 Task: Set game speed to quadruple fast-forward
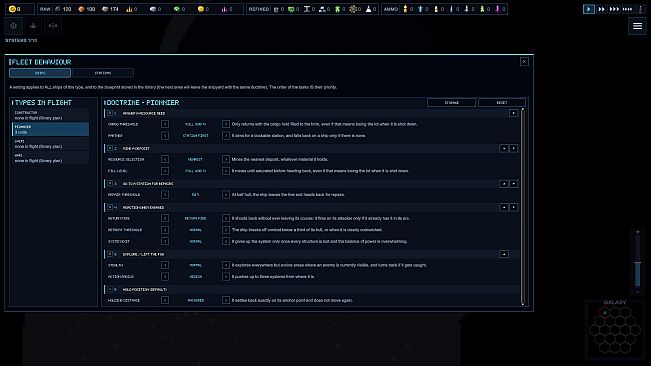tap(627, 9)
